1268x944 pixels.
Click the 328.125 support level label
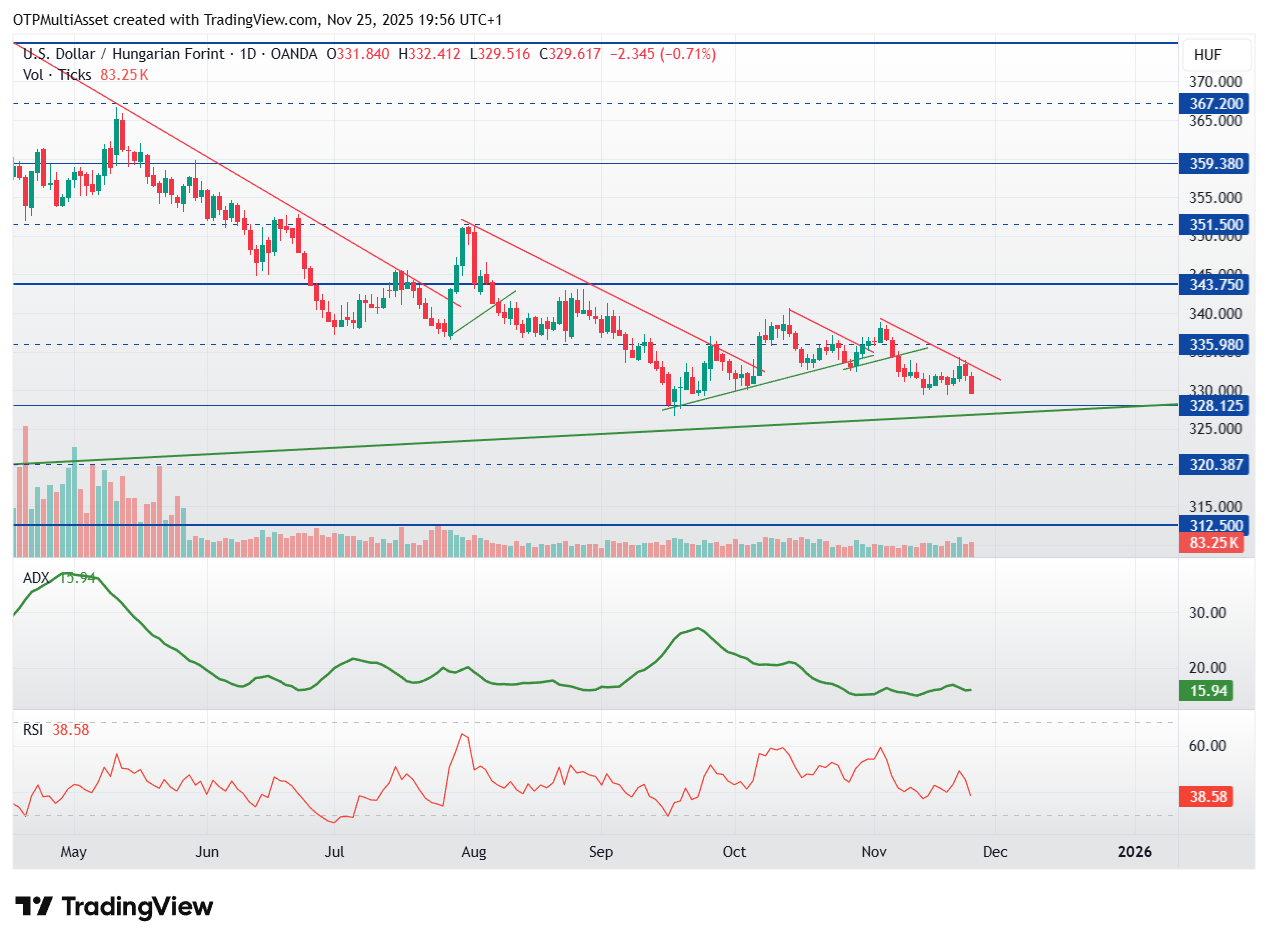(x=1215, y=406)
